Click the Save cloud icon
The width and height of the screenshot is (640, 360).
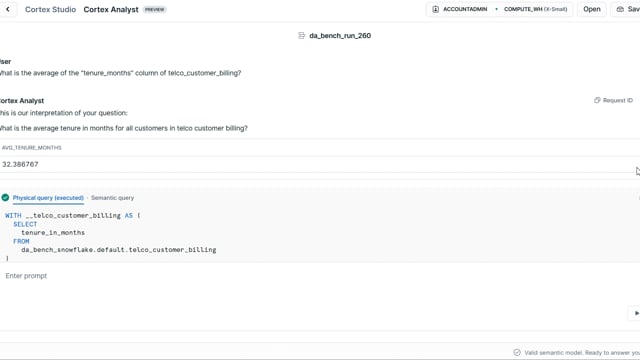pos(620,9)
